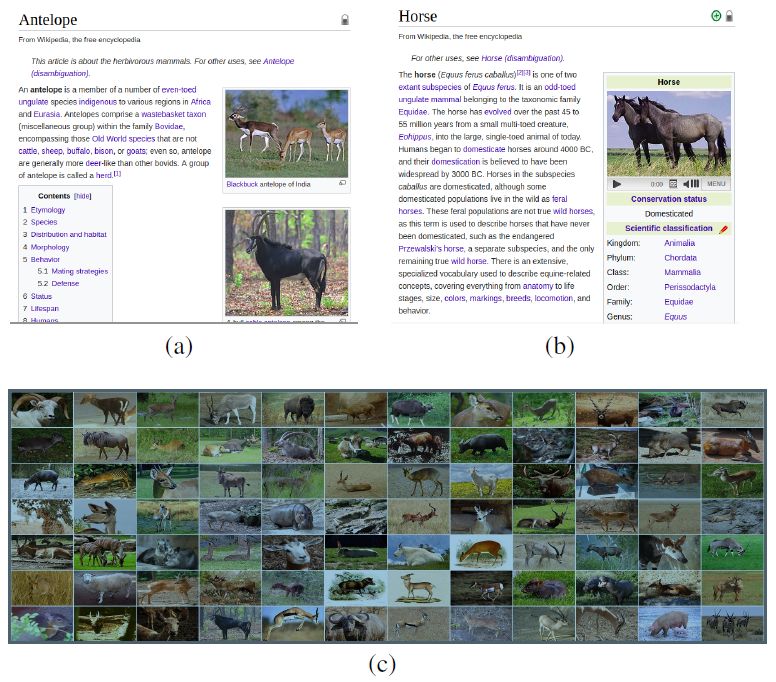Open the breeds link

pyautogui.click(x=518, y=298)
